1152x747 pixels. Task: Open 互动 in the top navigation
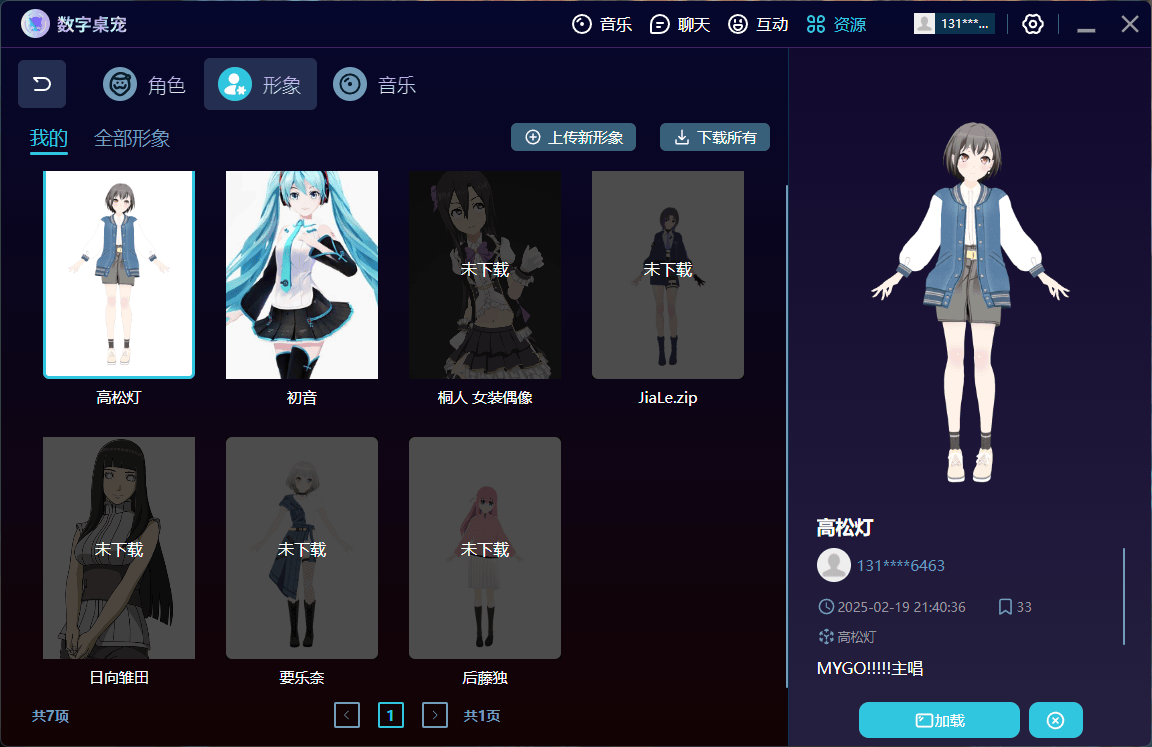[x=758, y=24]
